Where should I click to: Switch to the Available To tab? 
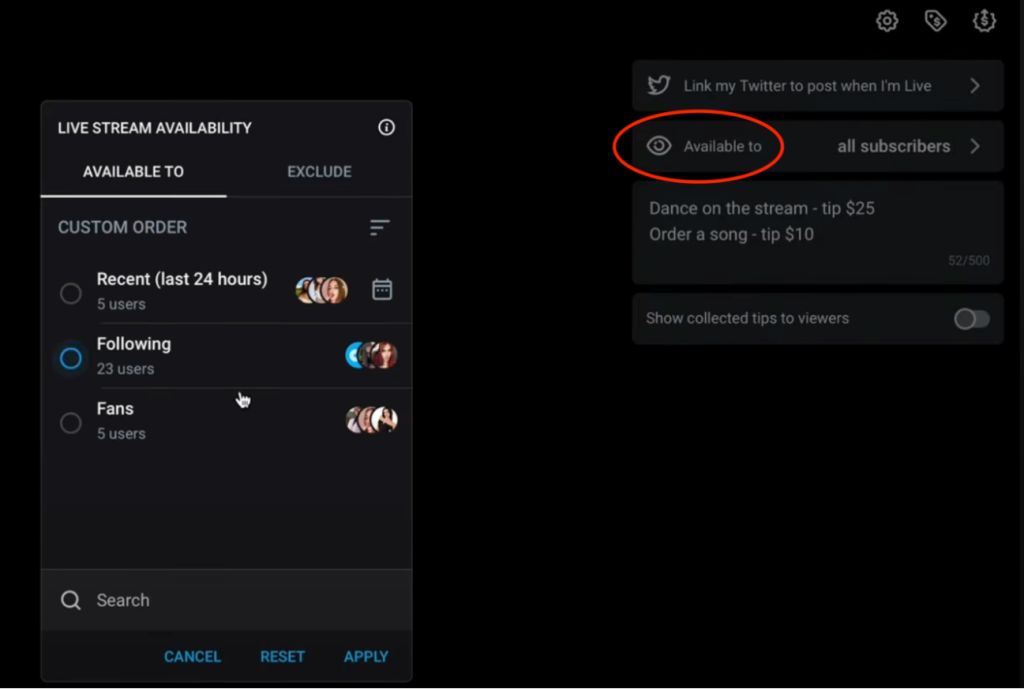[x=133, y=172]
